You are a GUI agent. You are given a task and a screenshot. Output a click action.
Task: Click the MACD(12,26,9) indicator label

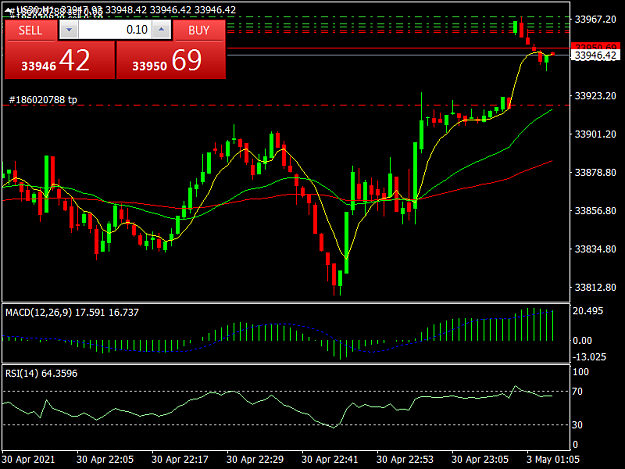click(x=72, y=312)
